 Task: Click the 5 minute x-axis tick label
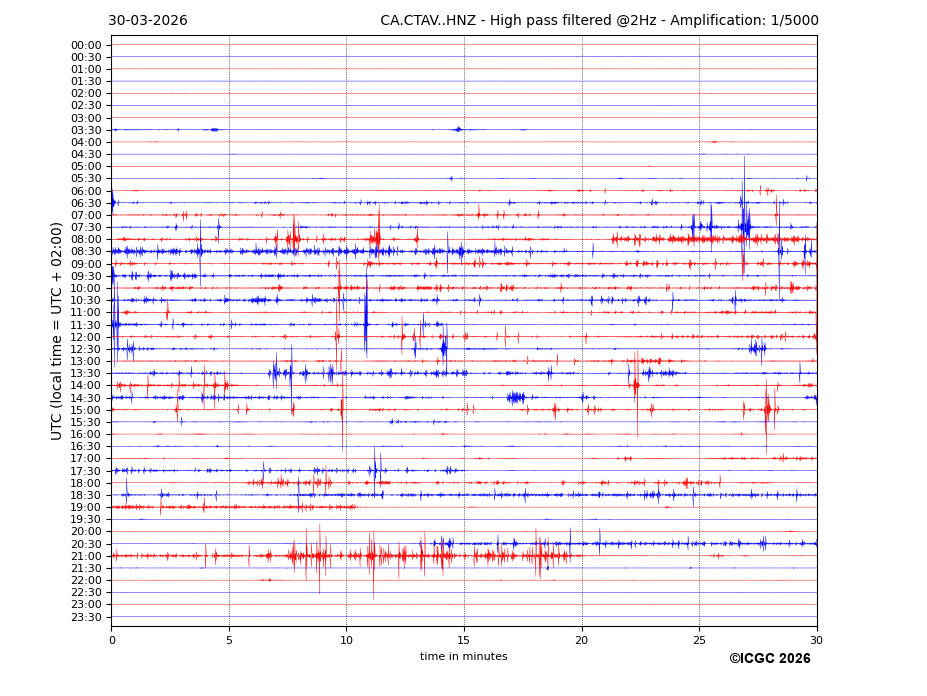(229, 641)
